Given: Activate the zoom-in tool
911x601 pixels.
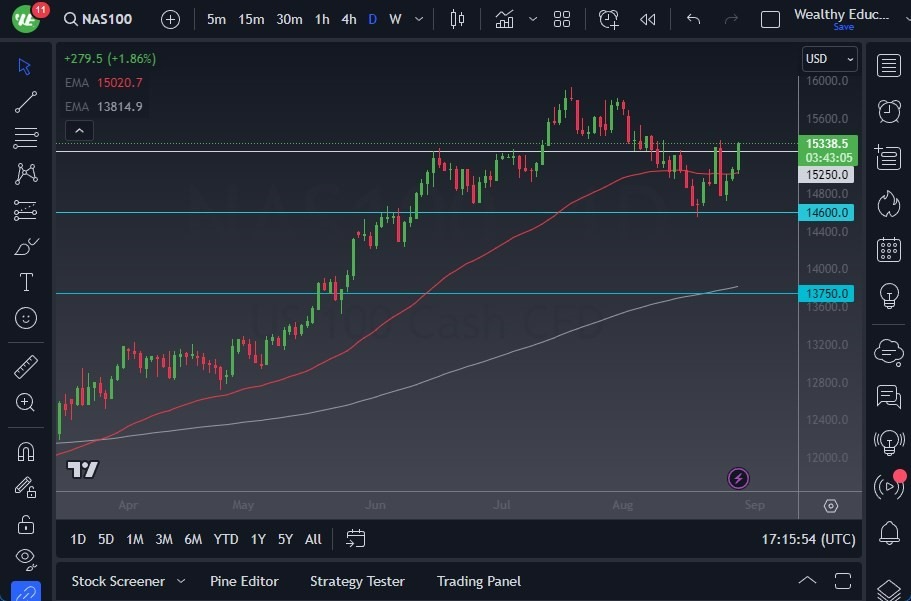Looking at the screenshot, I should [25, 403].
